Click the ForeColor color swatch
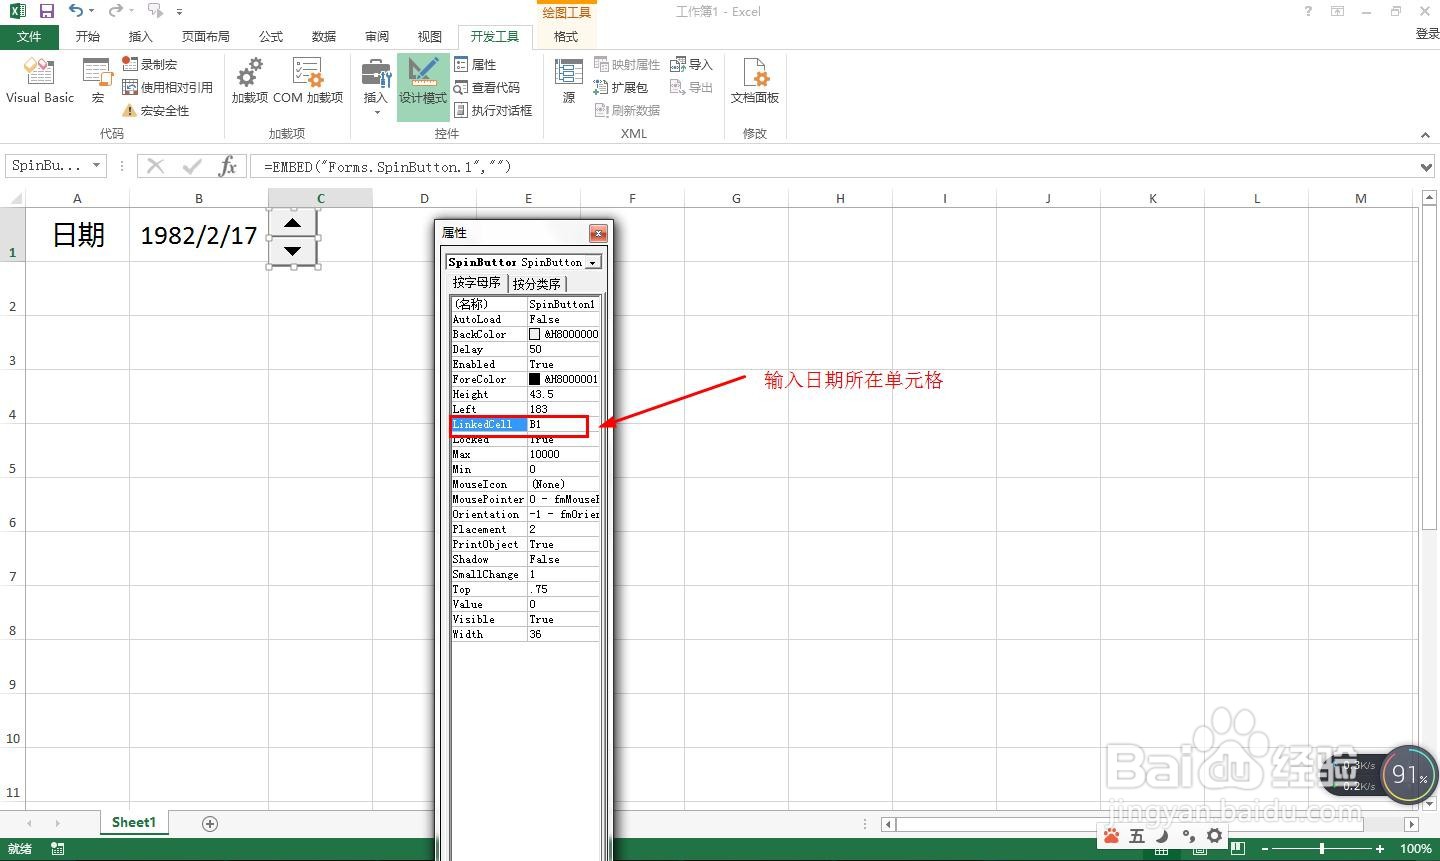Viewport: 1440px width, 861px height. tap(534, 379)
